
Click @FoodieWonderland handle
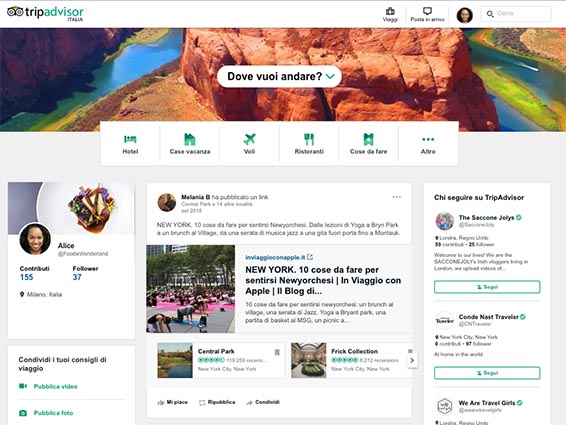[83, 254]
